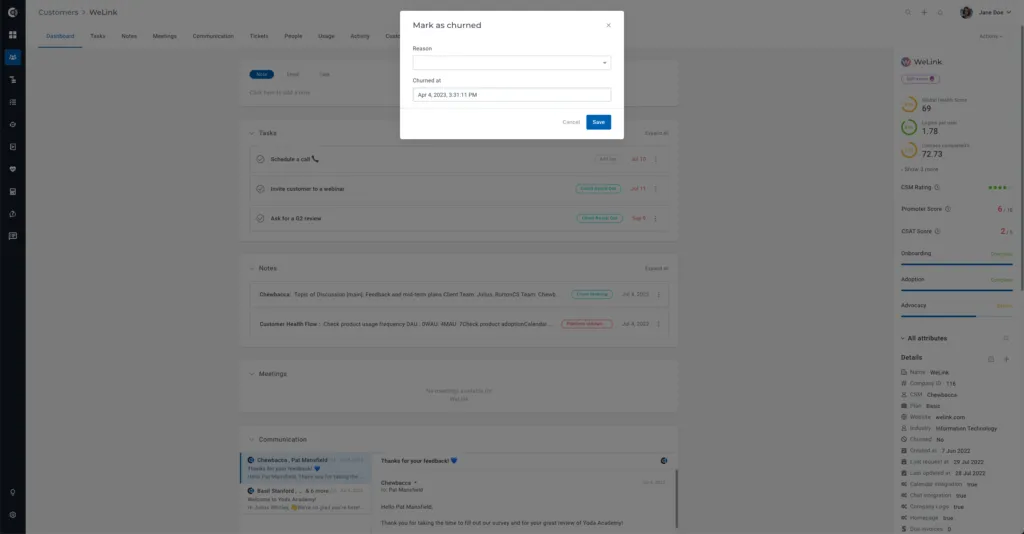Collapse the Meetings section
The height and width of the screenshot is (534, 1024).
coord(251,374)
